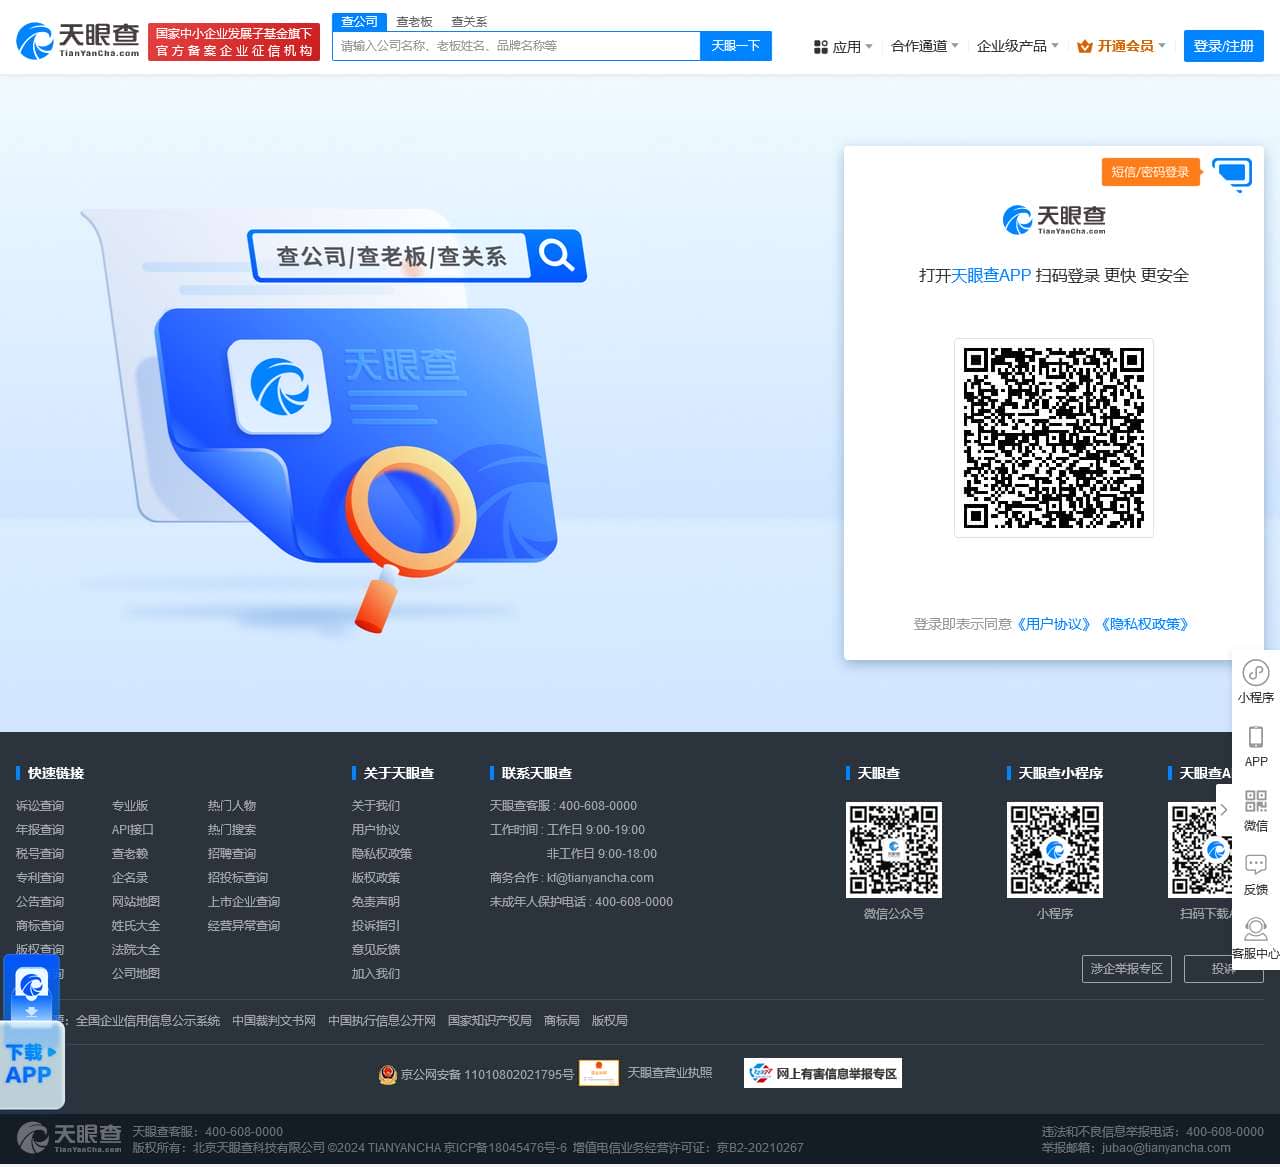This screenshot has width=1280, height=1167.
Task: Expand the 开通会员 dropdown
Action: (1121, 46)
